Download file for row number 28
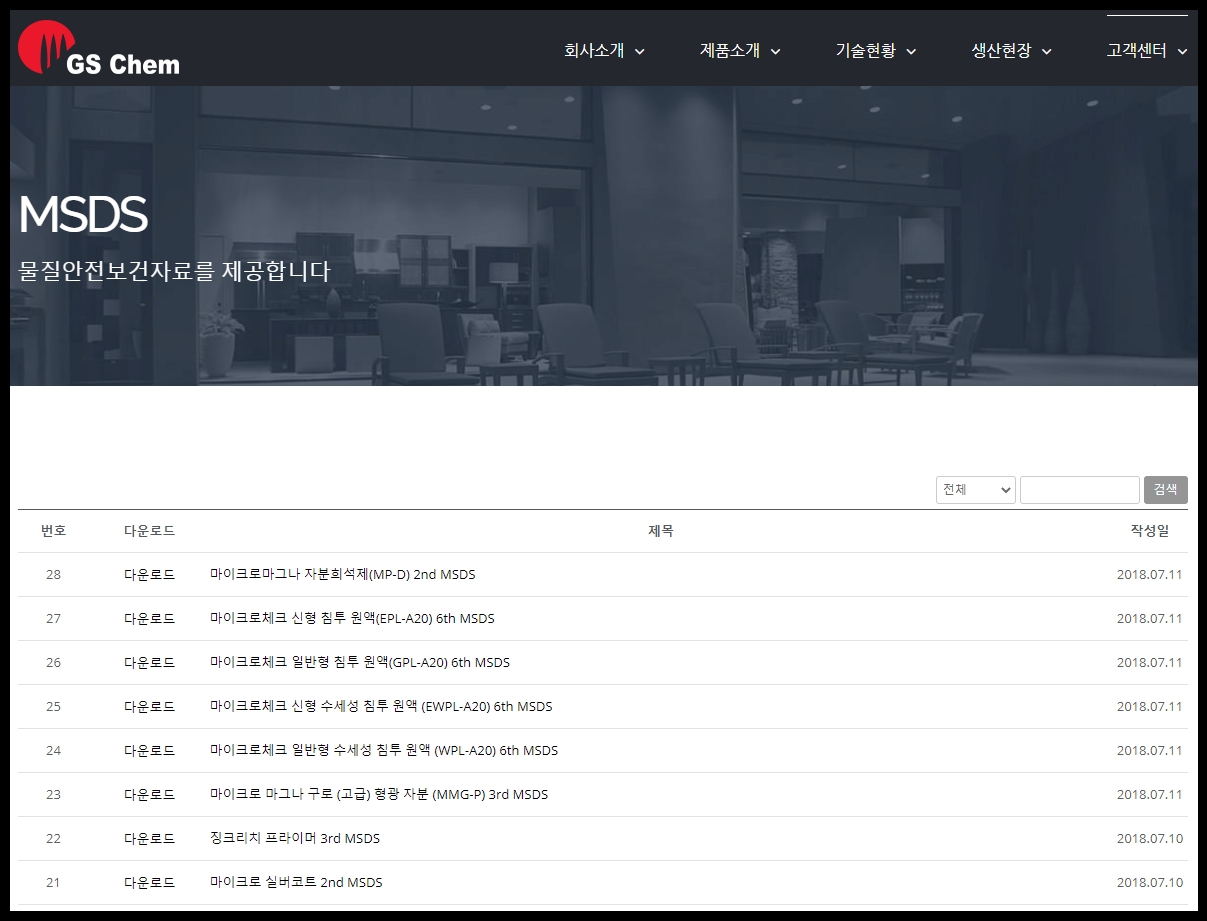Screen dimensions: 1207x921 tap(150, 575)
